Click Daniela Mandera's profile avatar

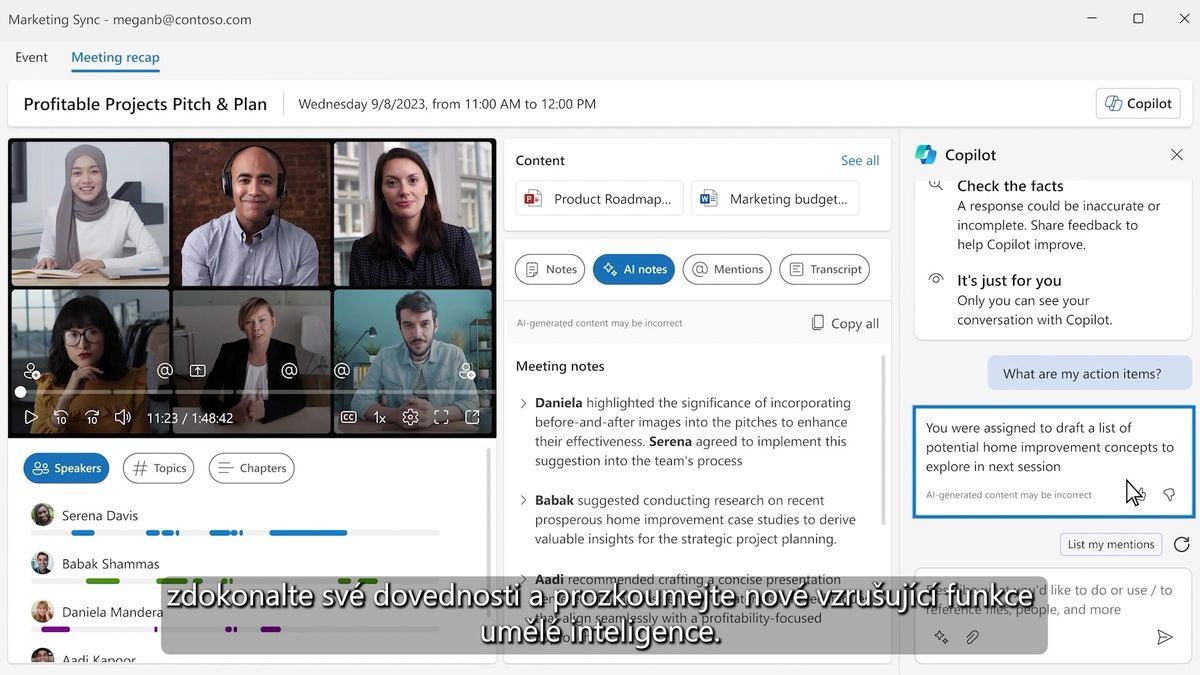coord(42,611)
